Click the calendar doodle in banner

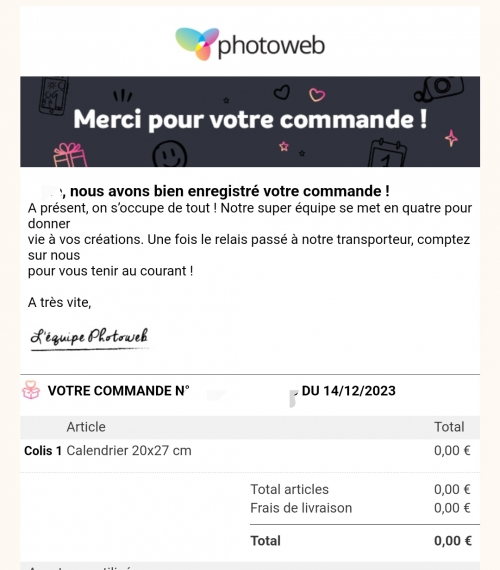pos(387,153)
